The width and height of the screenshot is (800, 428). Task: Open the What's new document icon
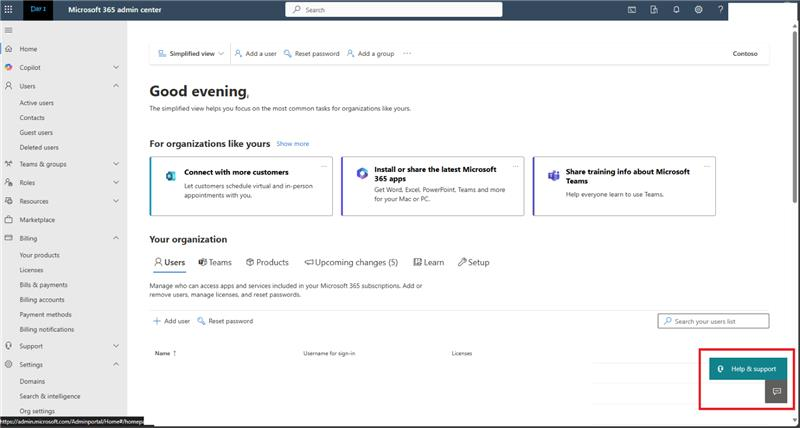coord(654,10)
